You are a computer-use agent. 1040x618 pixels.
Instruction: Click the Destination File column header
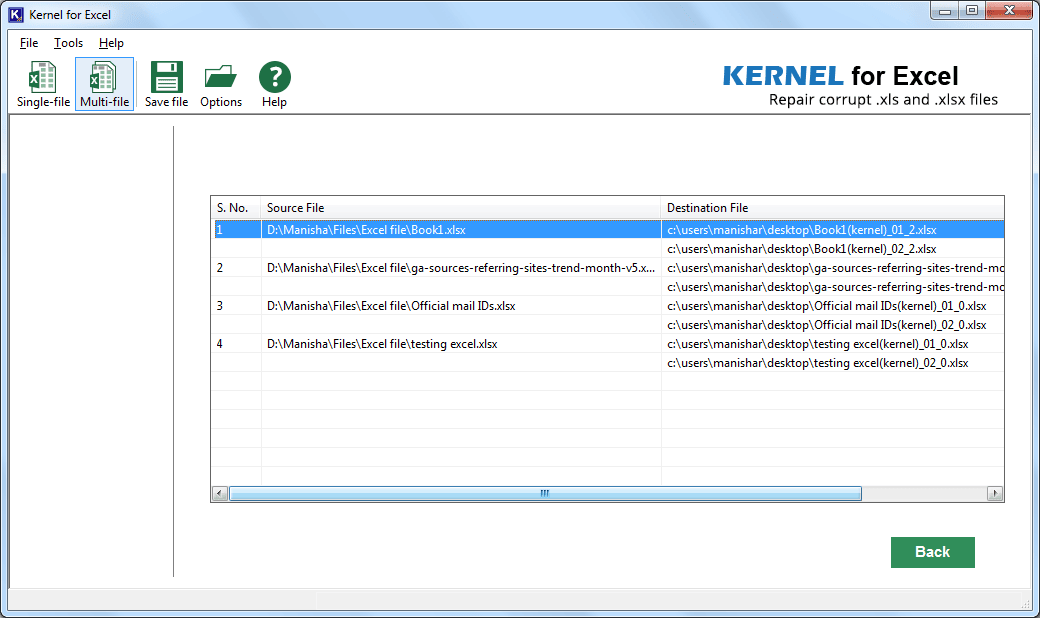point(832,208)
